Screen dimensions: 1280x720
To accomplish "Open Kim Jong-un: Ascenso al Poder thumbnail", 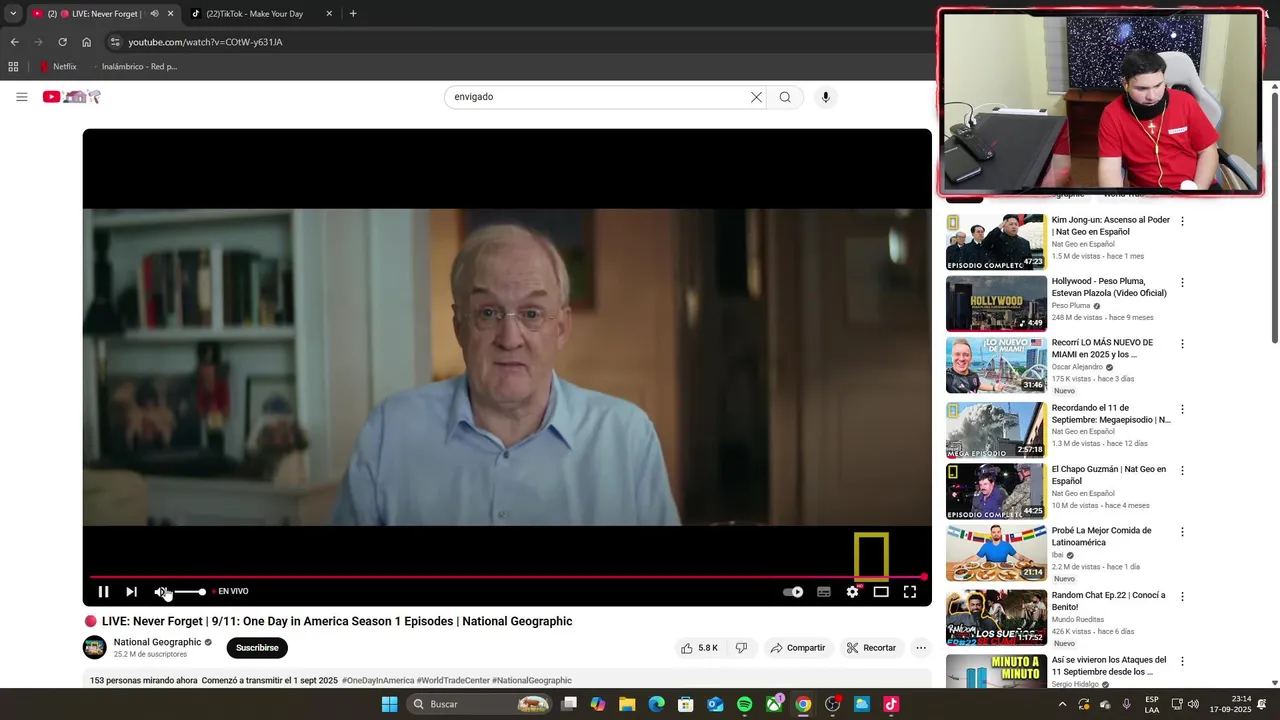I will click(996, 242).
